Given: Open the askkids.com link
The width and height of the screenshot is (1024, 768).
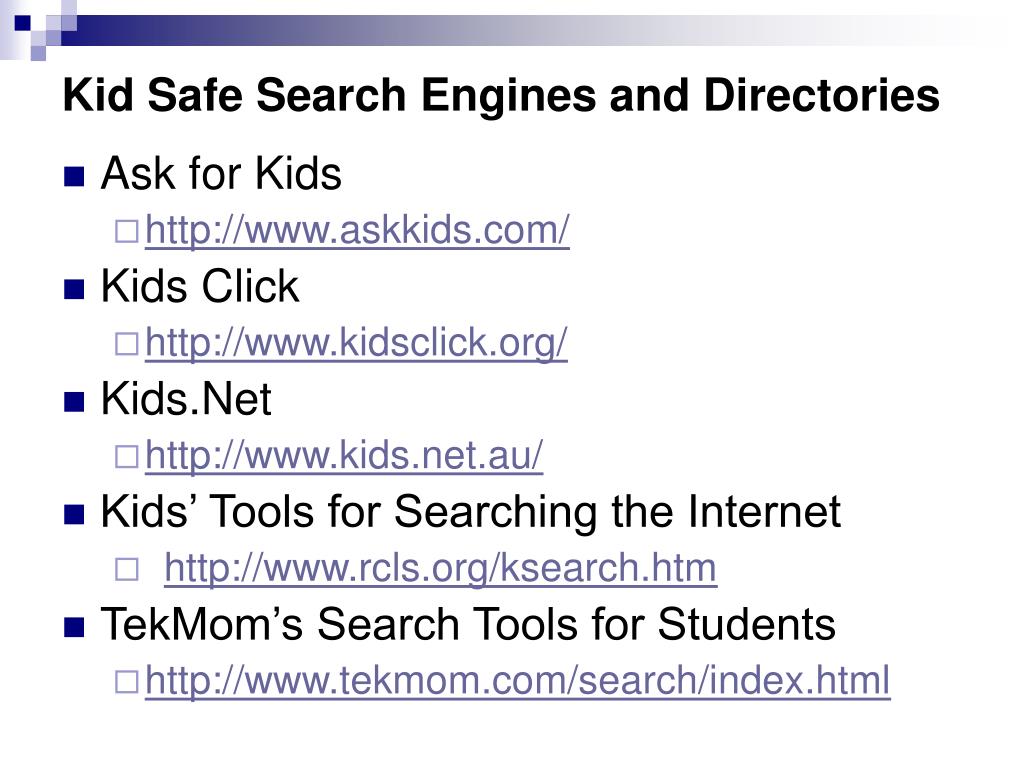Looking at the screenshot, I should [x=357, y=231].
